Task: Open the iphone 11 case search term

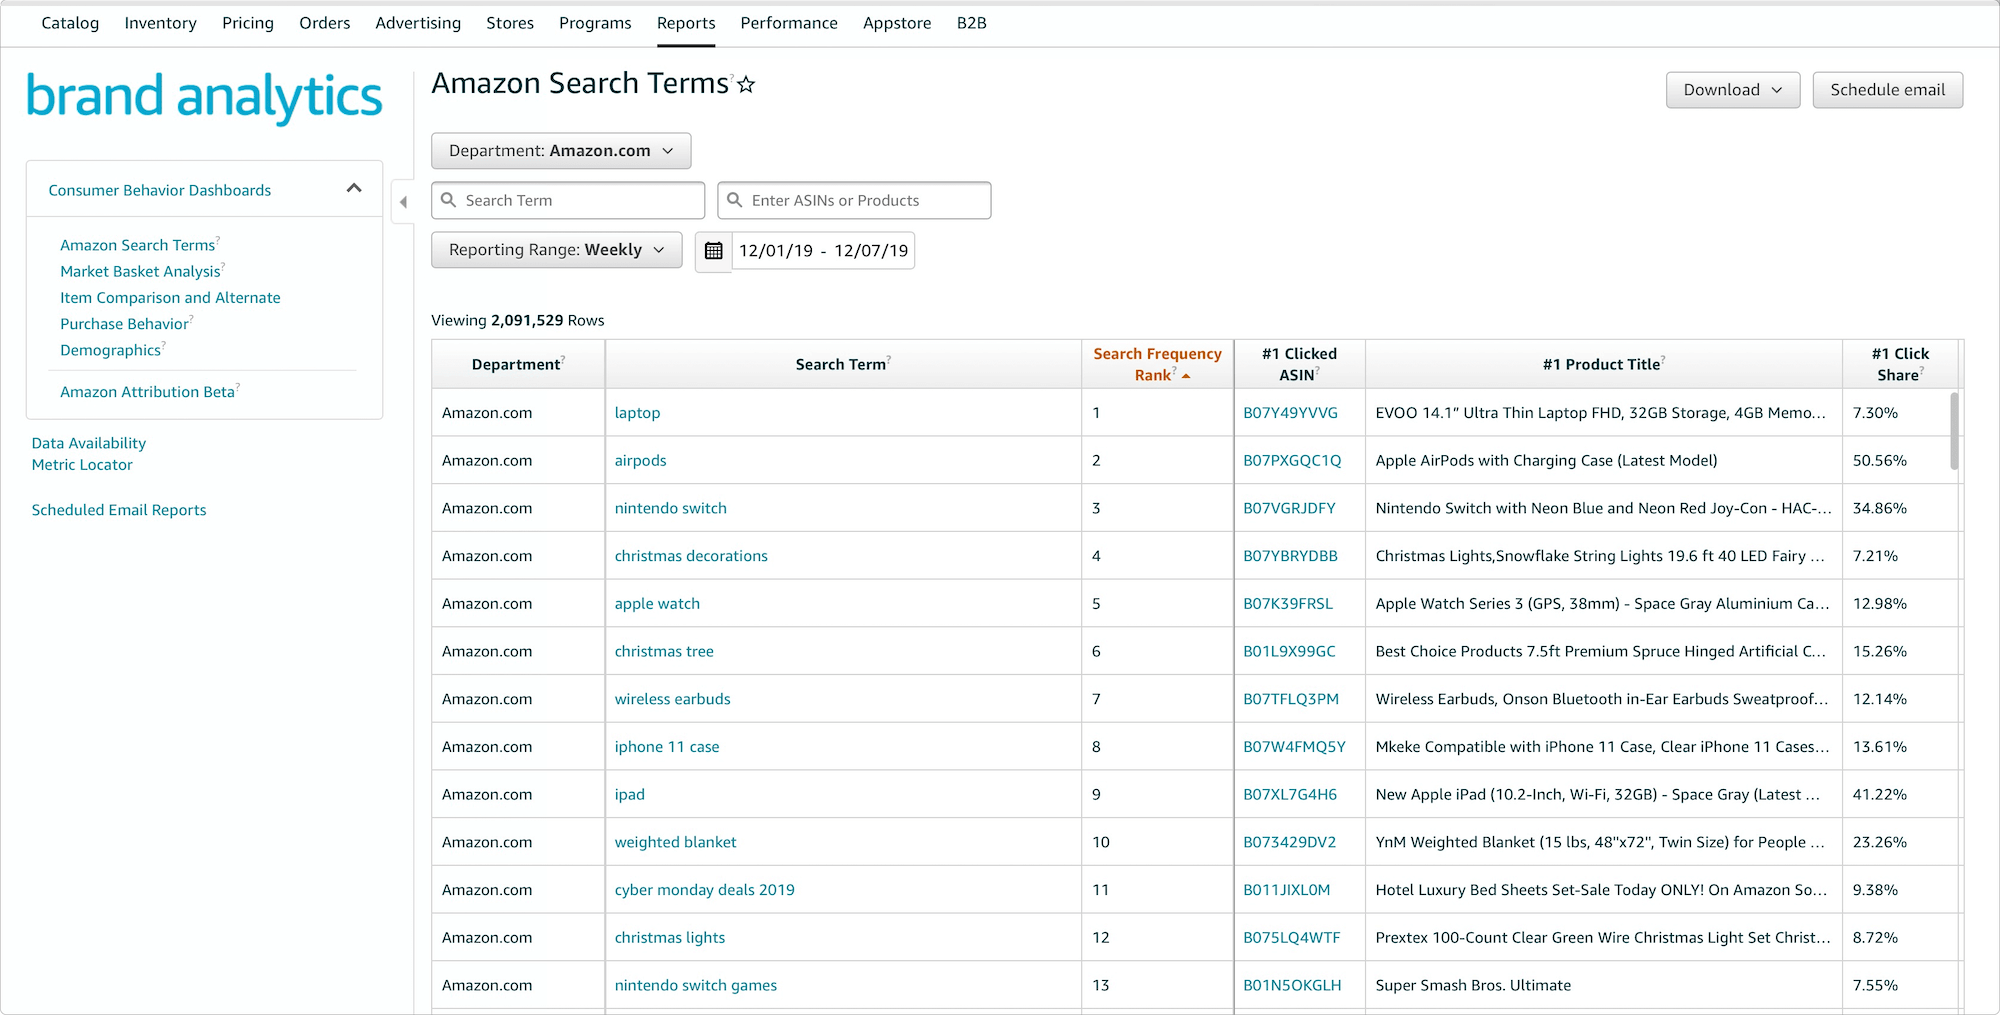Action: [x=667, y=747]
